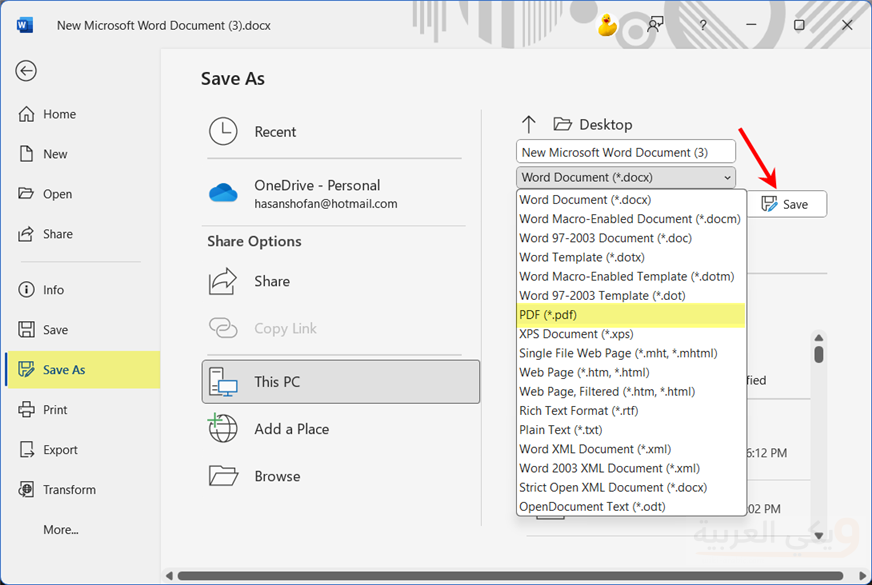The height and width of the screenshot is (585, 872).
Task: Choose Word 97-2003 Document (*.doc)
Action: 631,238
